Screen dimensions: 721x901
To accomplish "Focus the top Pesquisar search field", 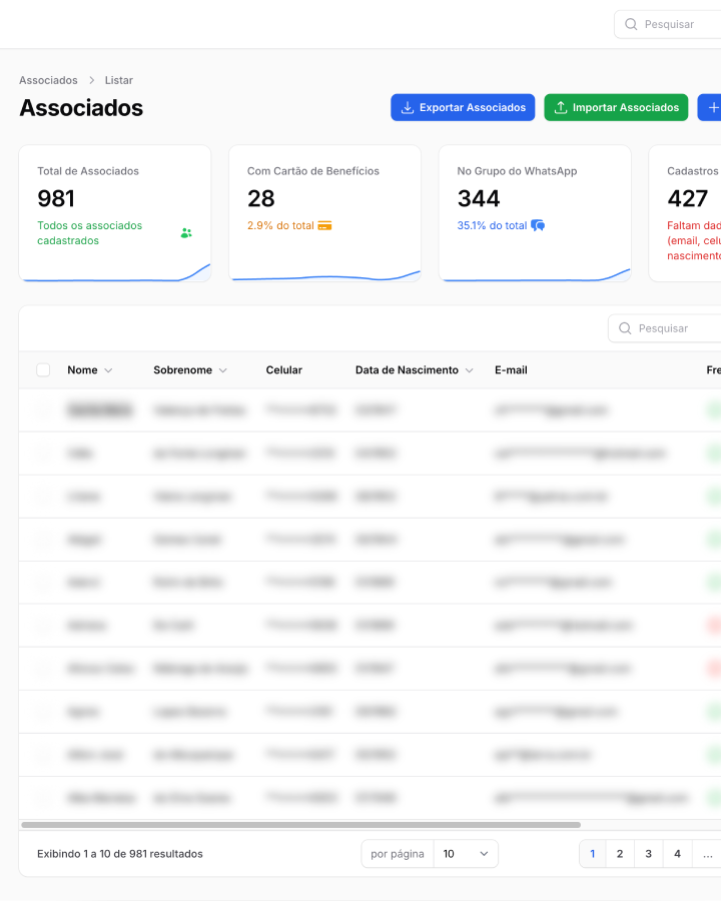I will click(x=668, y=24).
